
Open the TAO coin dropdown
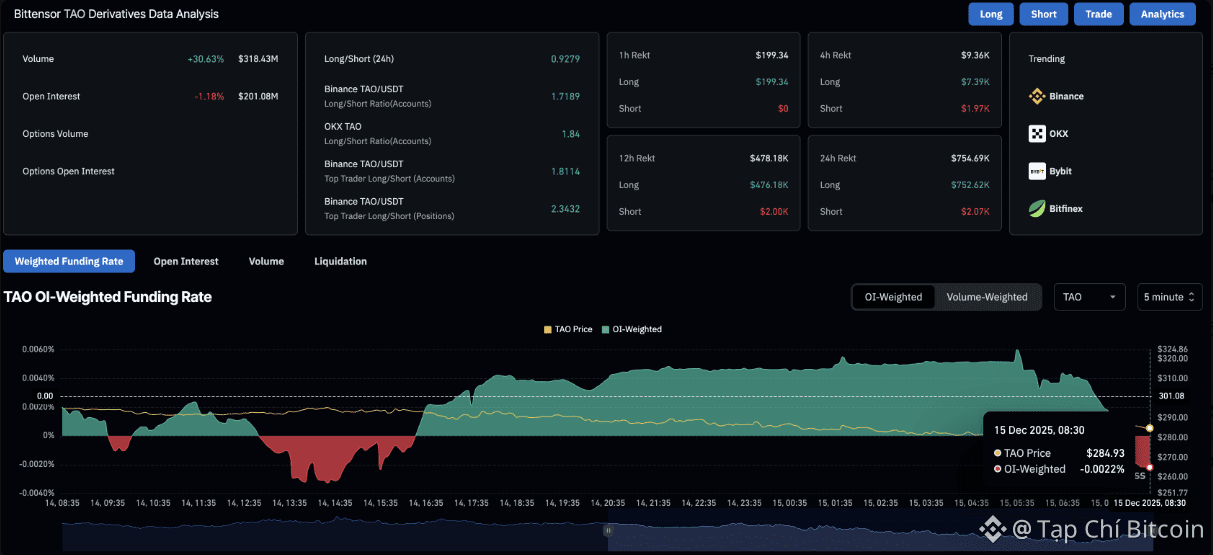[x=1089, y=297]
